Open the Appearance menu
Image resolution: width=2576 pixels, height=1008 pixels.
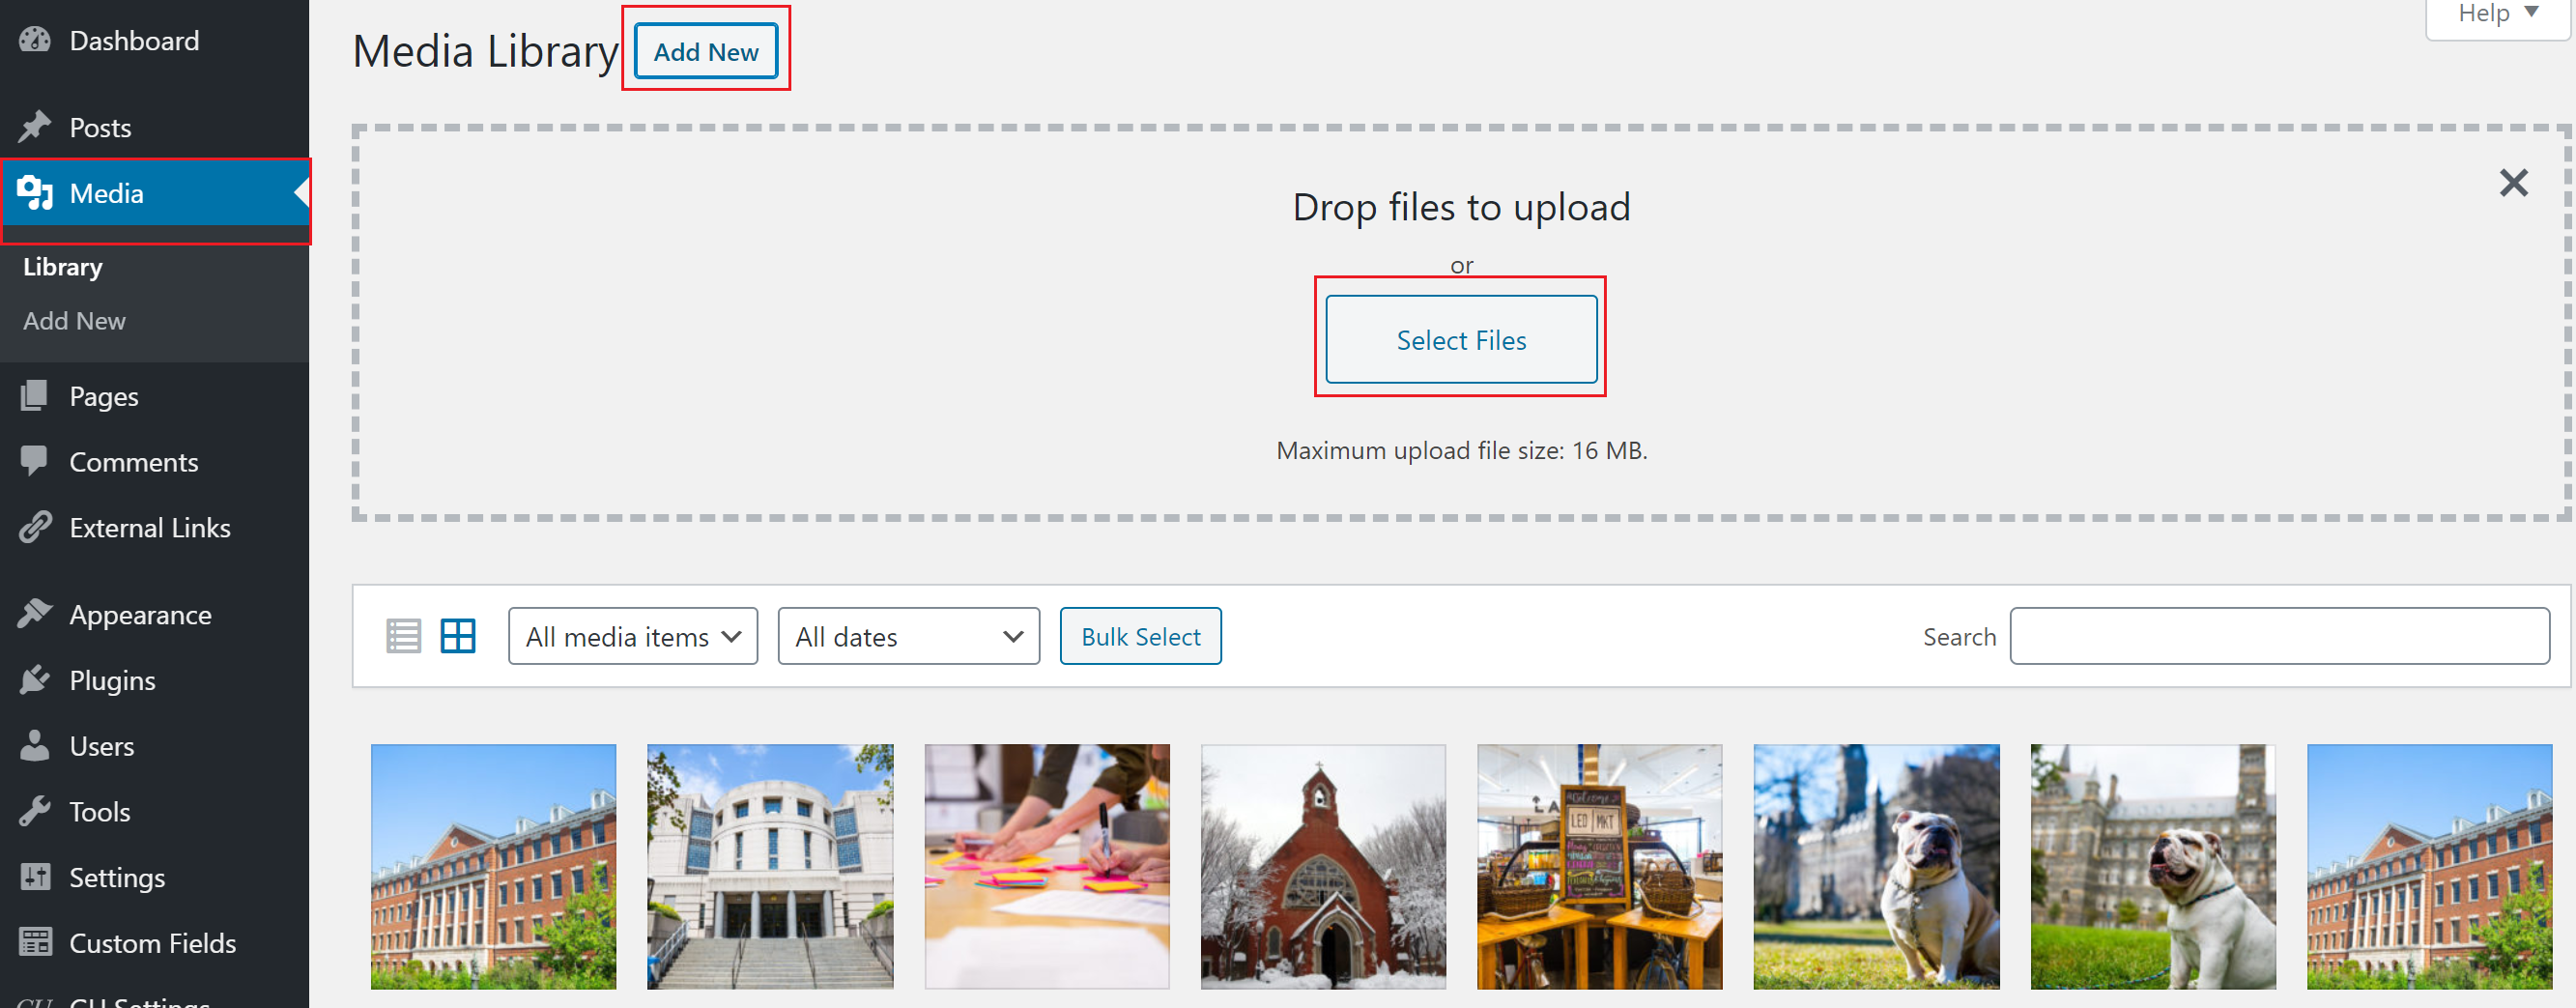pyautogui.click(x=140, y=614)
